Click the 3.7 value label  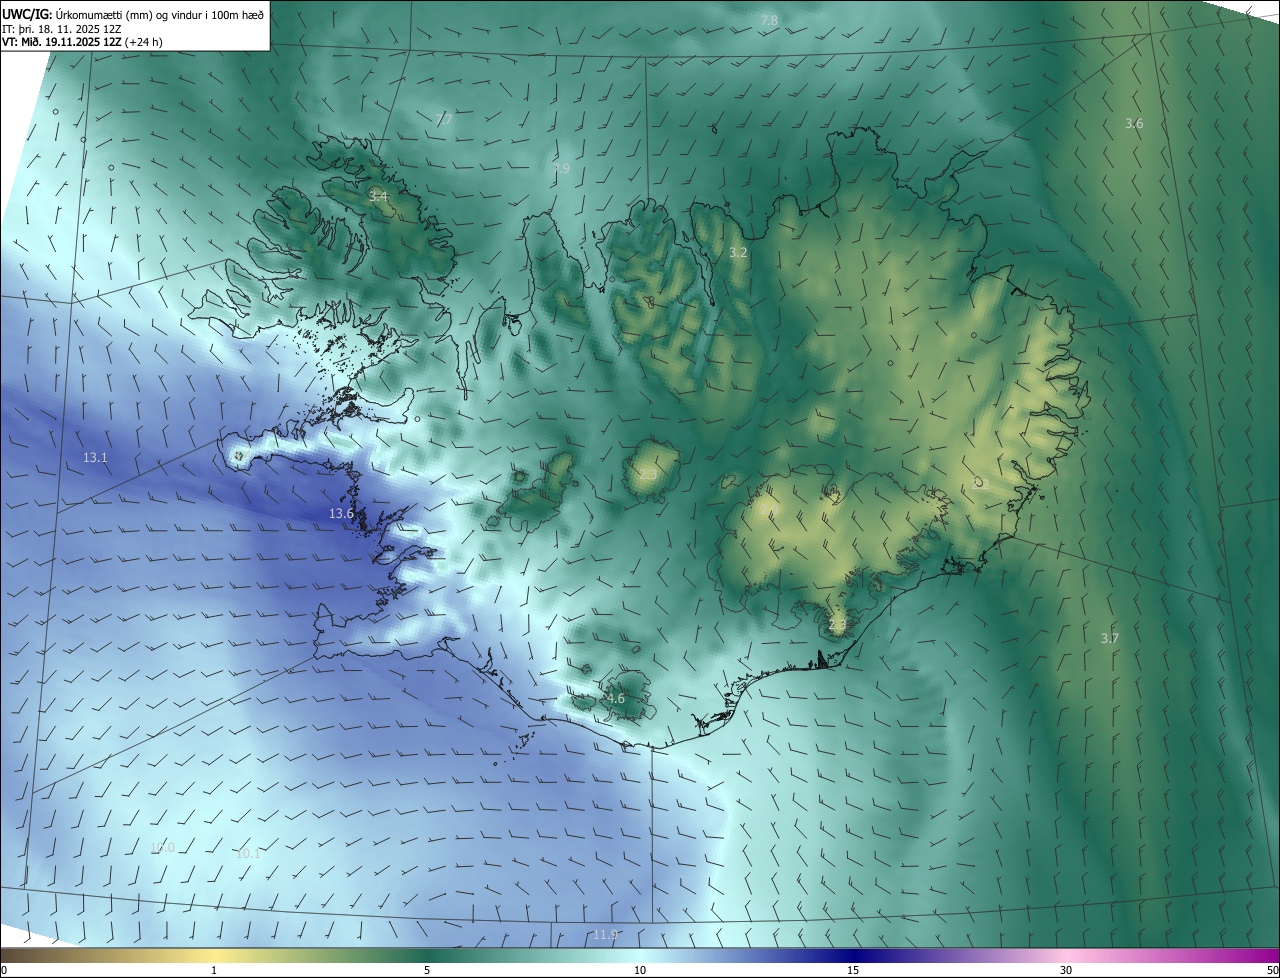click(1110, 638)
